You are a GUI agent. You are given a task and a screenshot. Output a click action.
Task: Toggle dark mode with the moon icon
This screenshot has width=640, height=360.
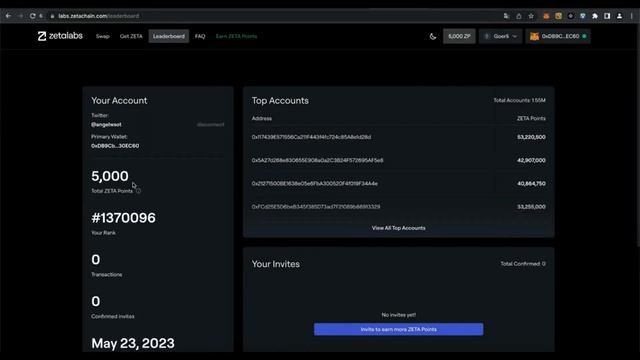[x=433, y=36]
